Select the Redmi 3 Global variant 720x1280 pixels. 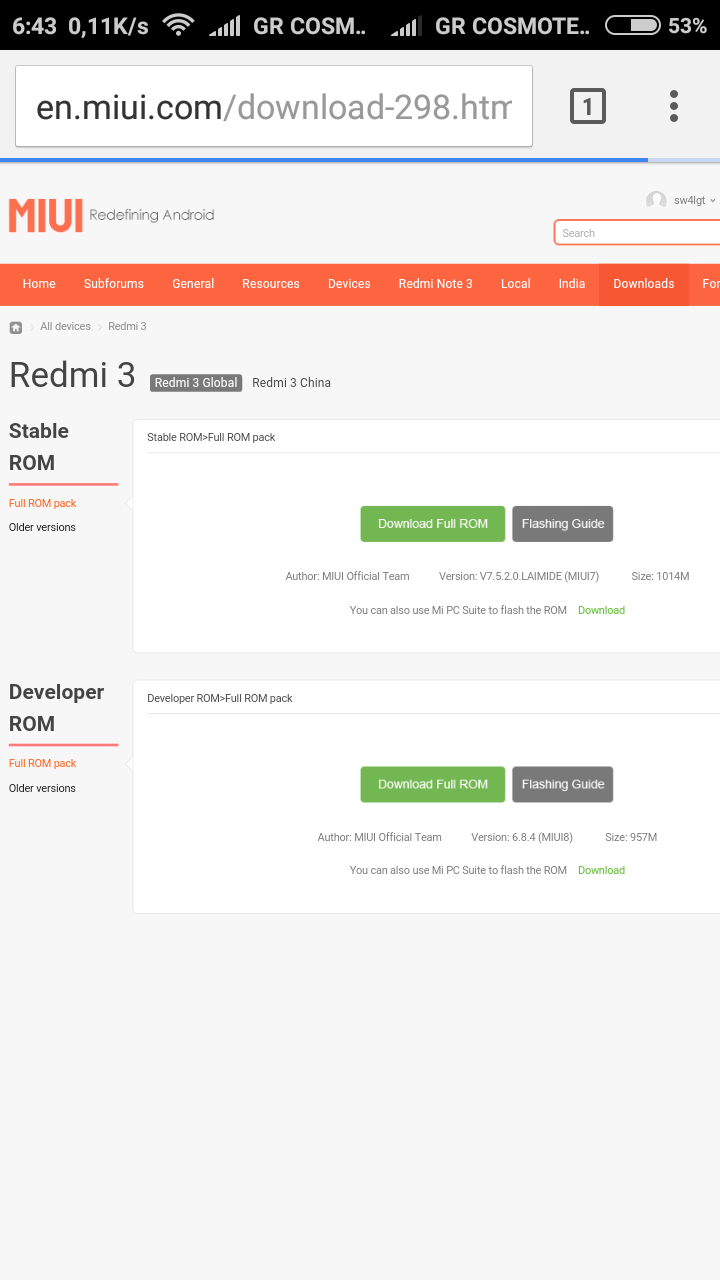coord(196,383)
